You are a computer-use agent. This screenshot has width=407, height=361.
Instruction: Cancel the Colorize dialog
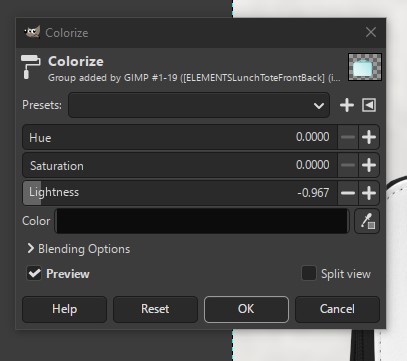point(337,309)
